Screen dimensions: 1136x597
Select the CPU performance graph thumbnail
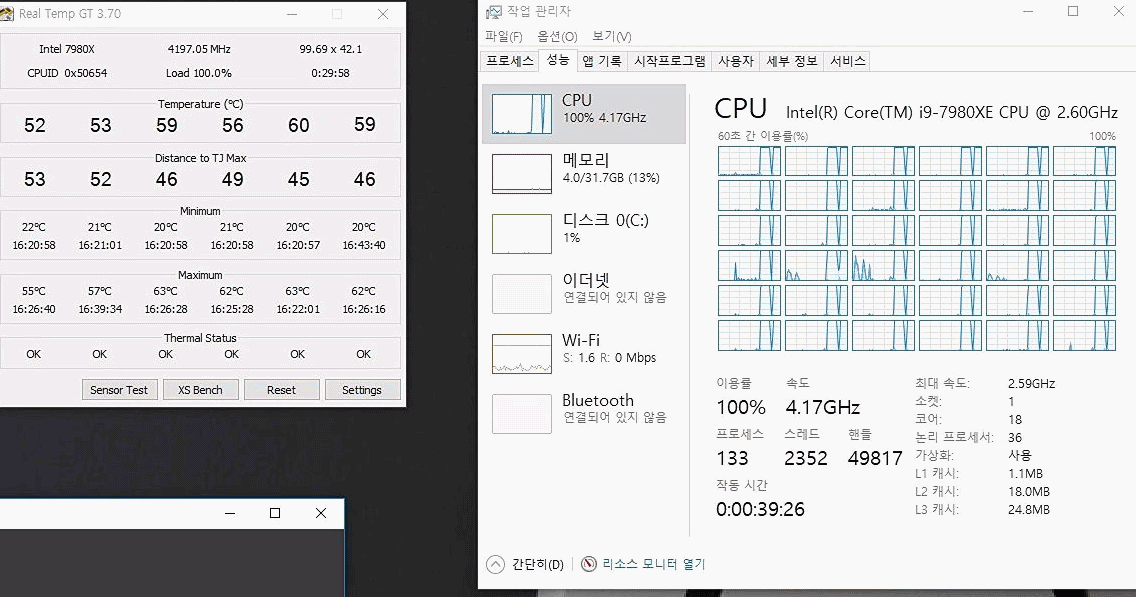[x=522, y=114]
